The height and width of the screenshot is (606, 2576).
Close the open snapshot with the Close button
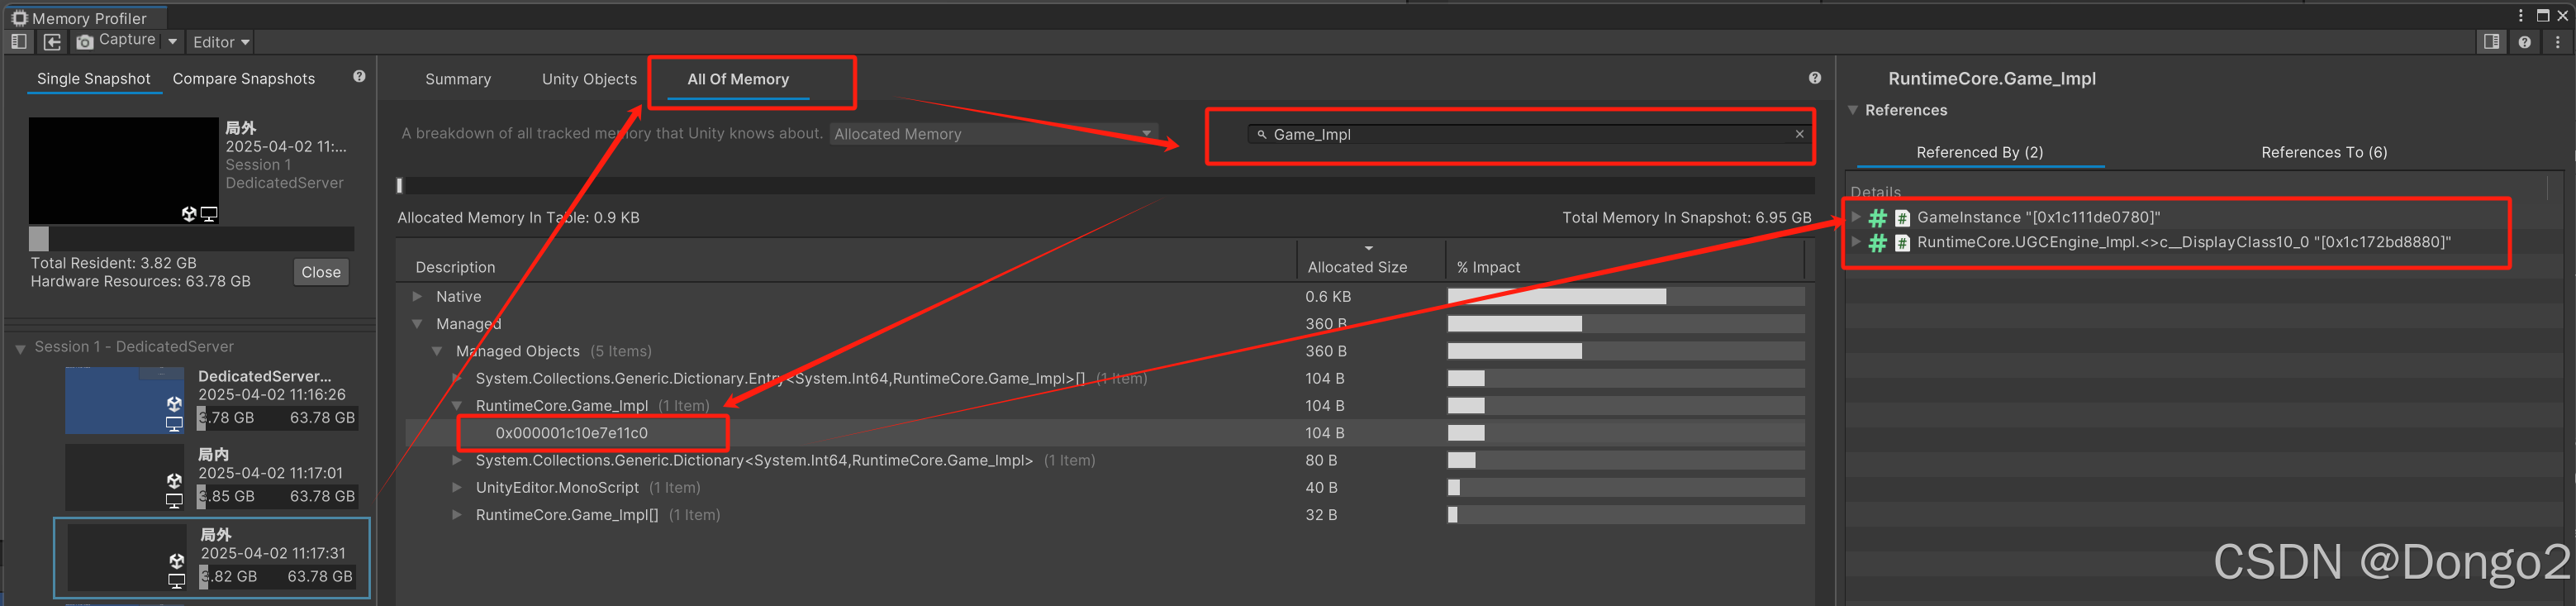click(x=321, y=272)
